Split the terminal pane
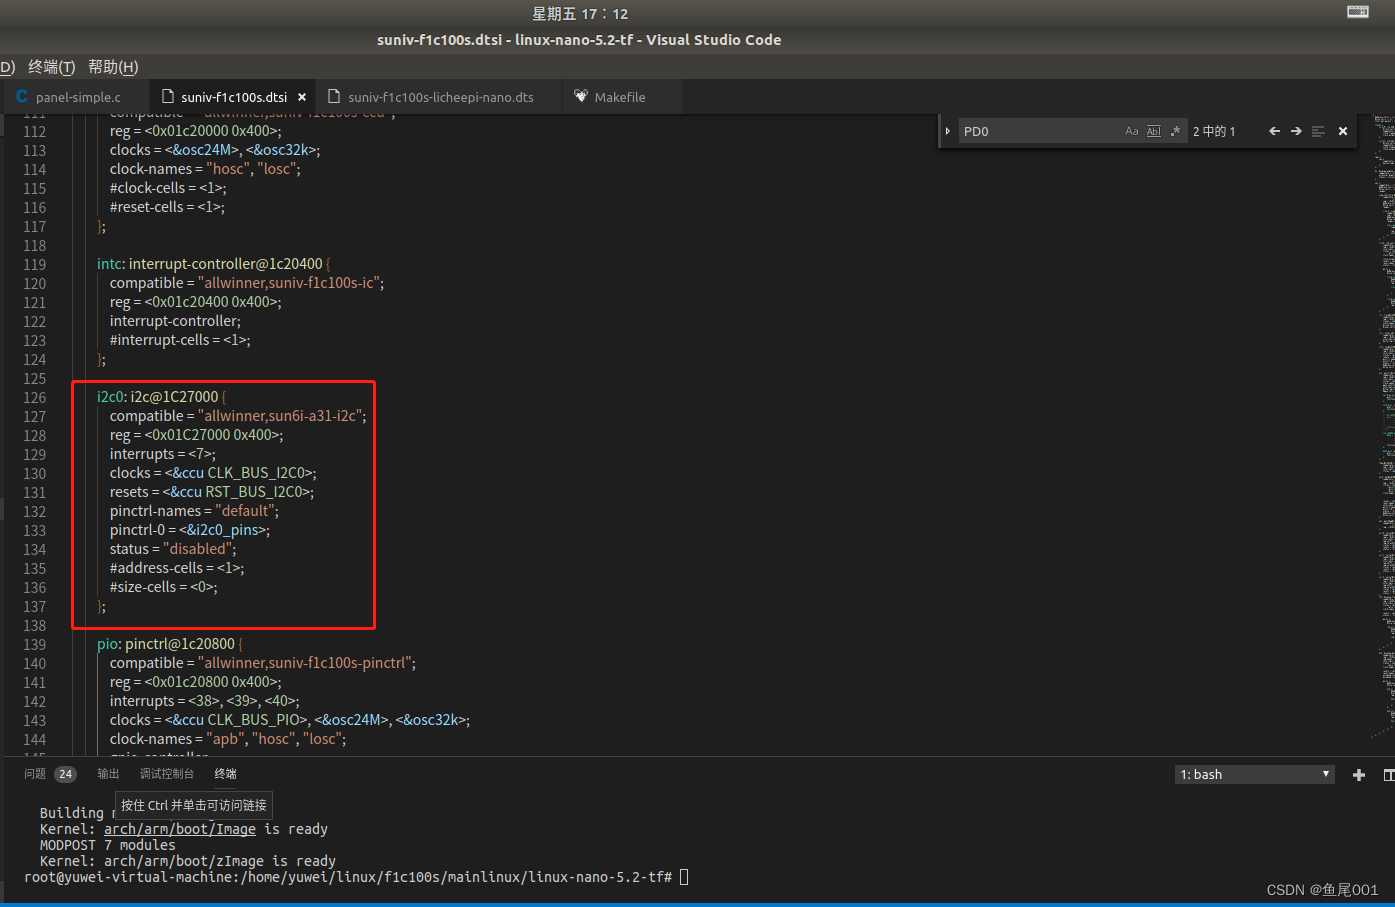The height and width of the screenshot is (907, 1395). [1389, 775]
